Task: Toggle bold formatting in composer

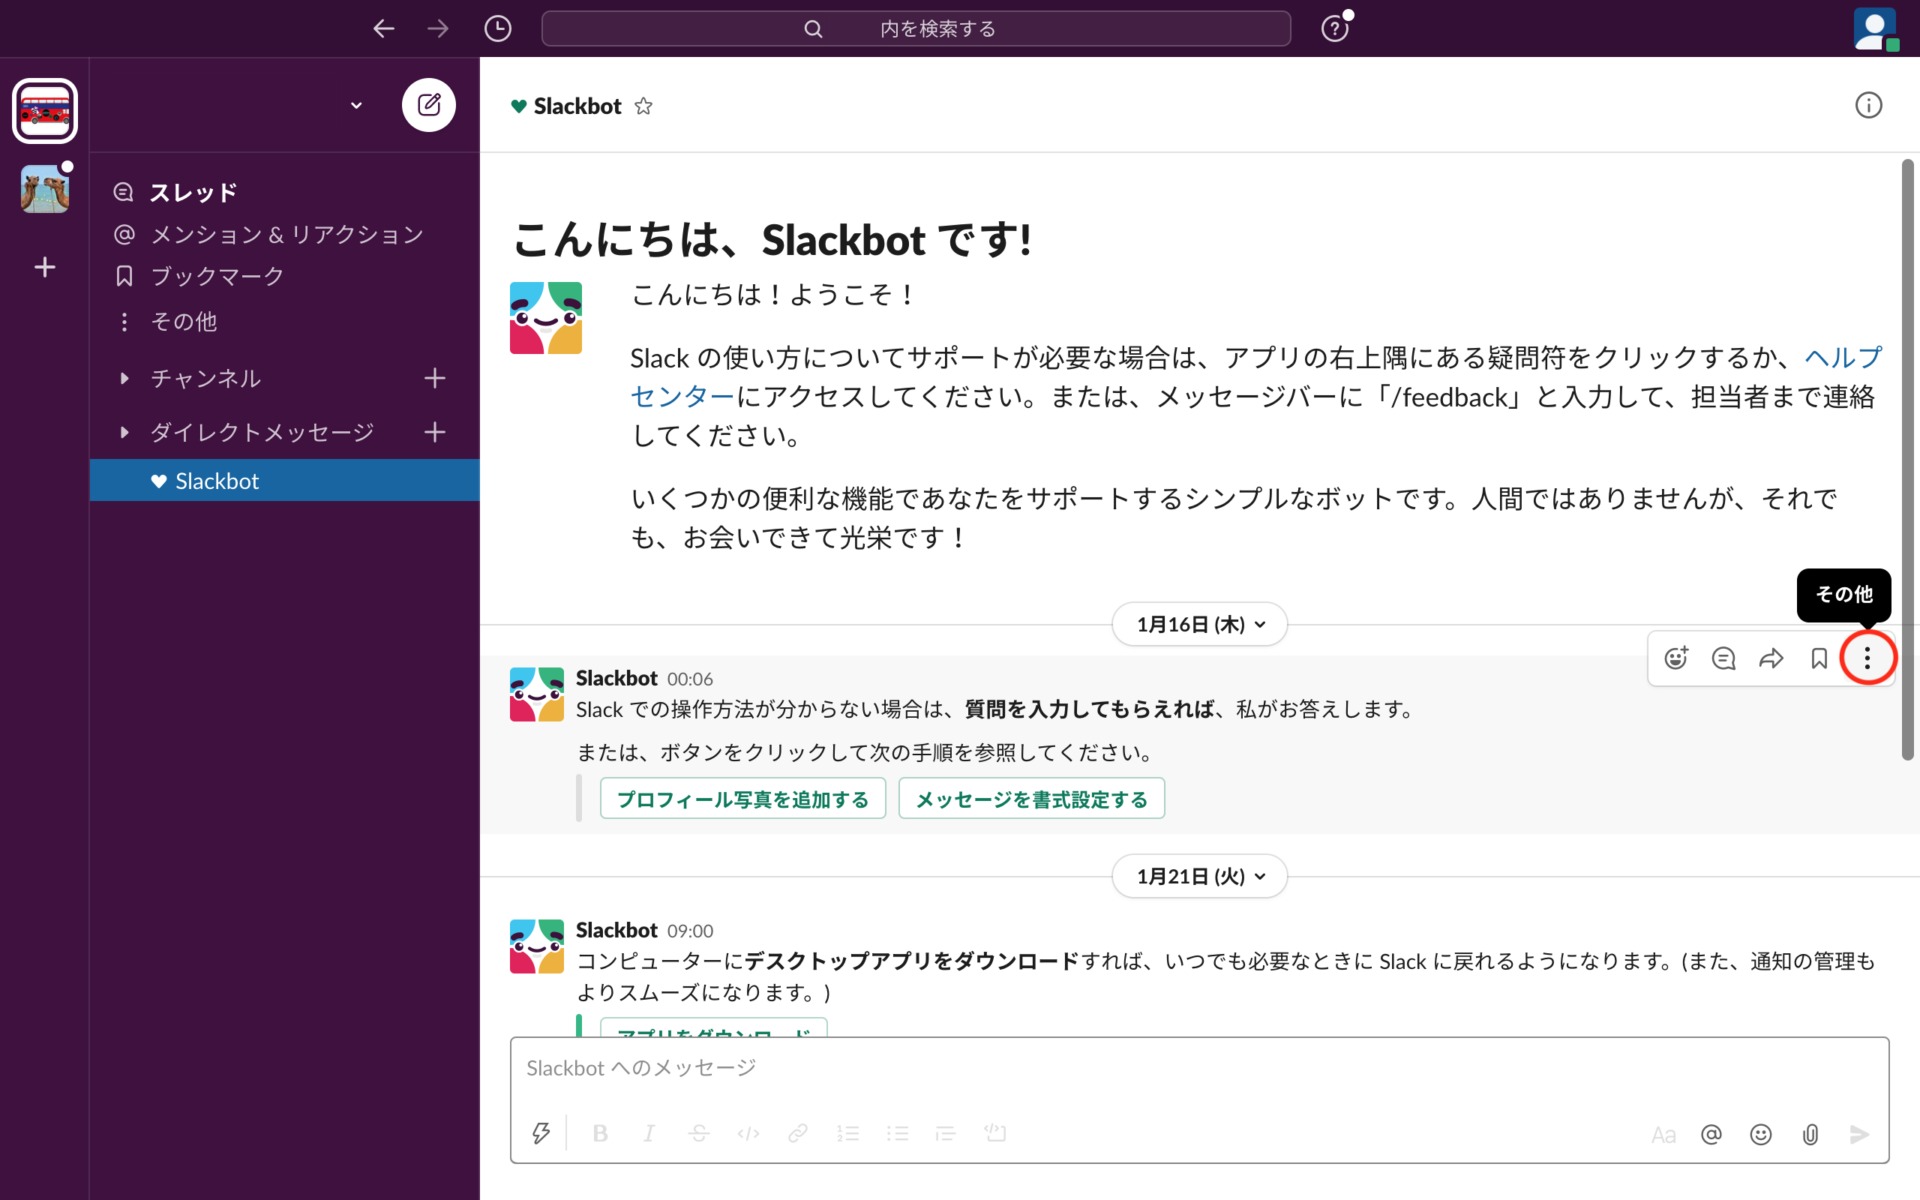Action: (600, 1133)
